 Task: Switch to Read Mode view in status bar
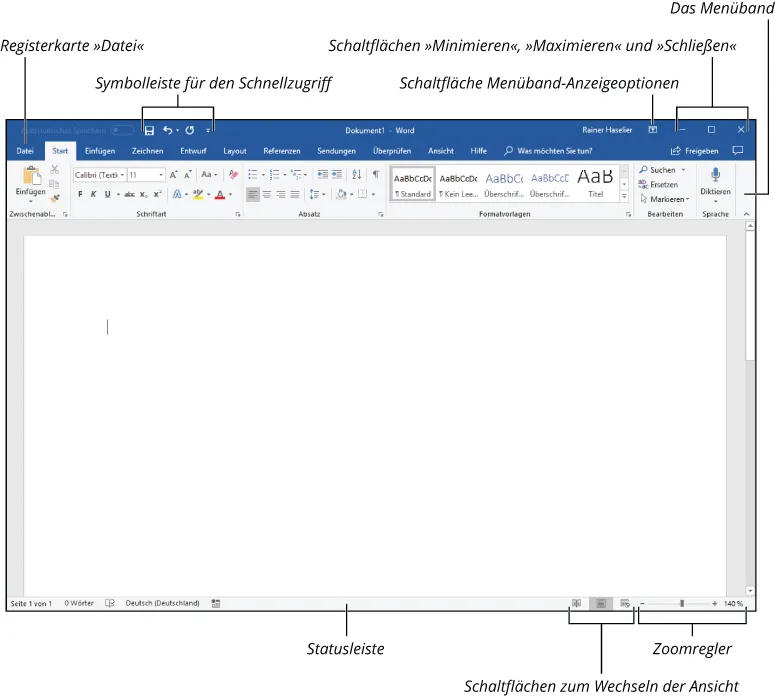pyautogui.click(x=577, y=604)
